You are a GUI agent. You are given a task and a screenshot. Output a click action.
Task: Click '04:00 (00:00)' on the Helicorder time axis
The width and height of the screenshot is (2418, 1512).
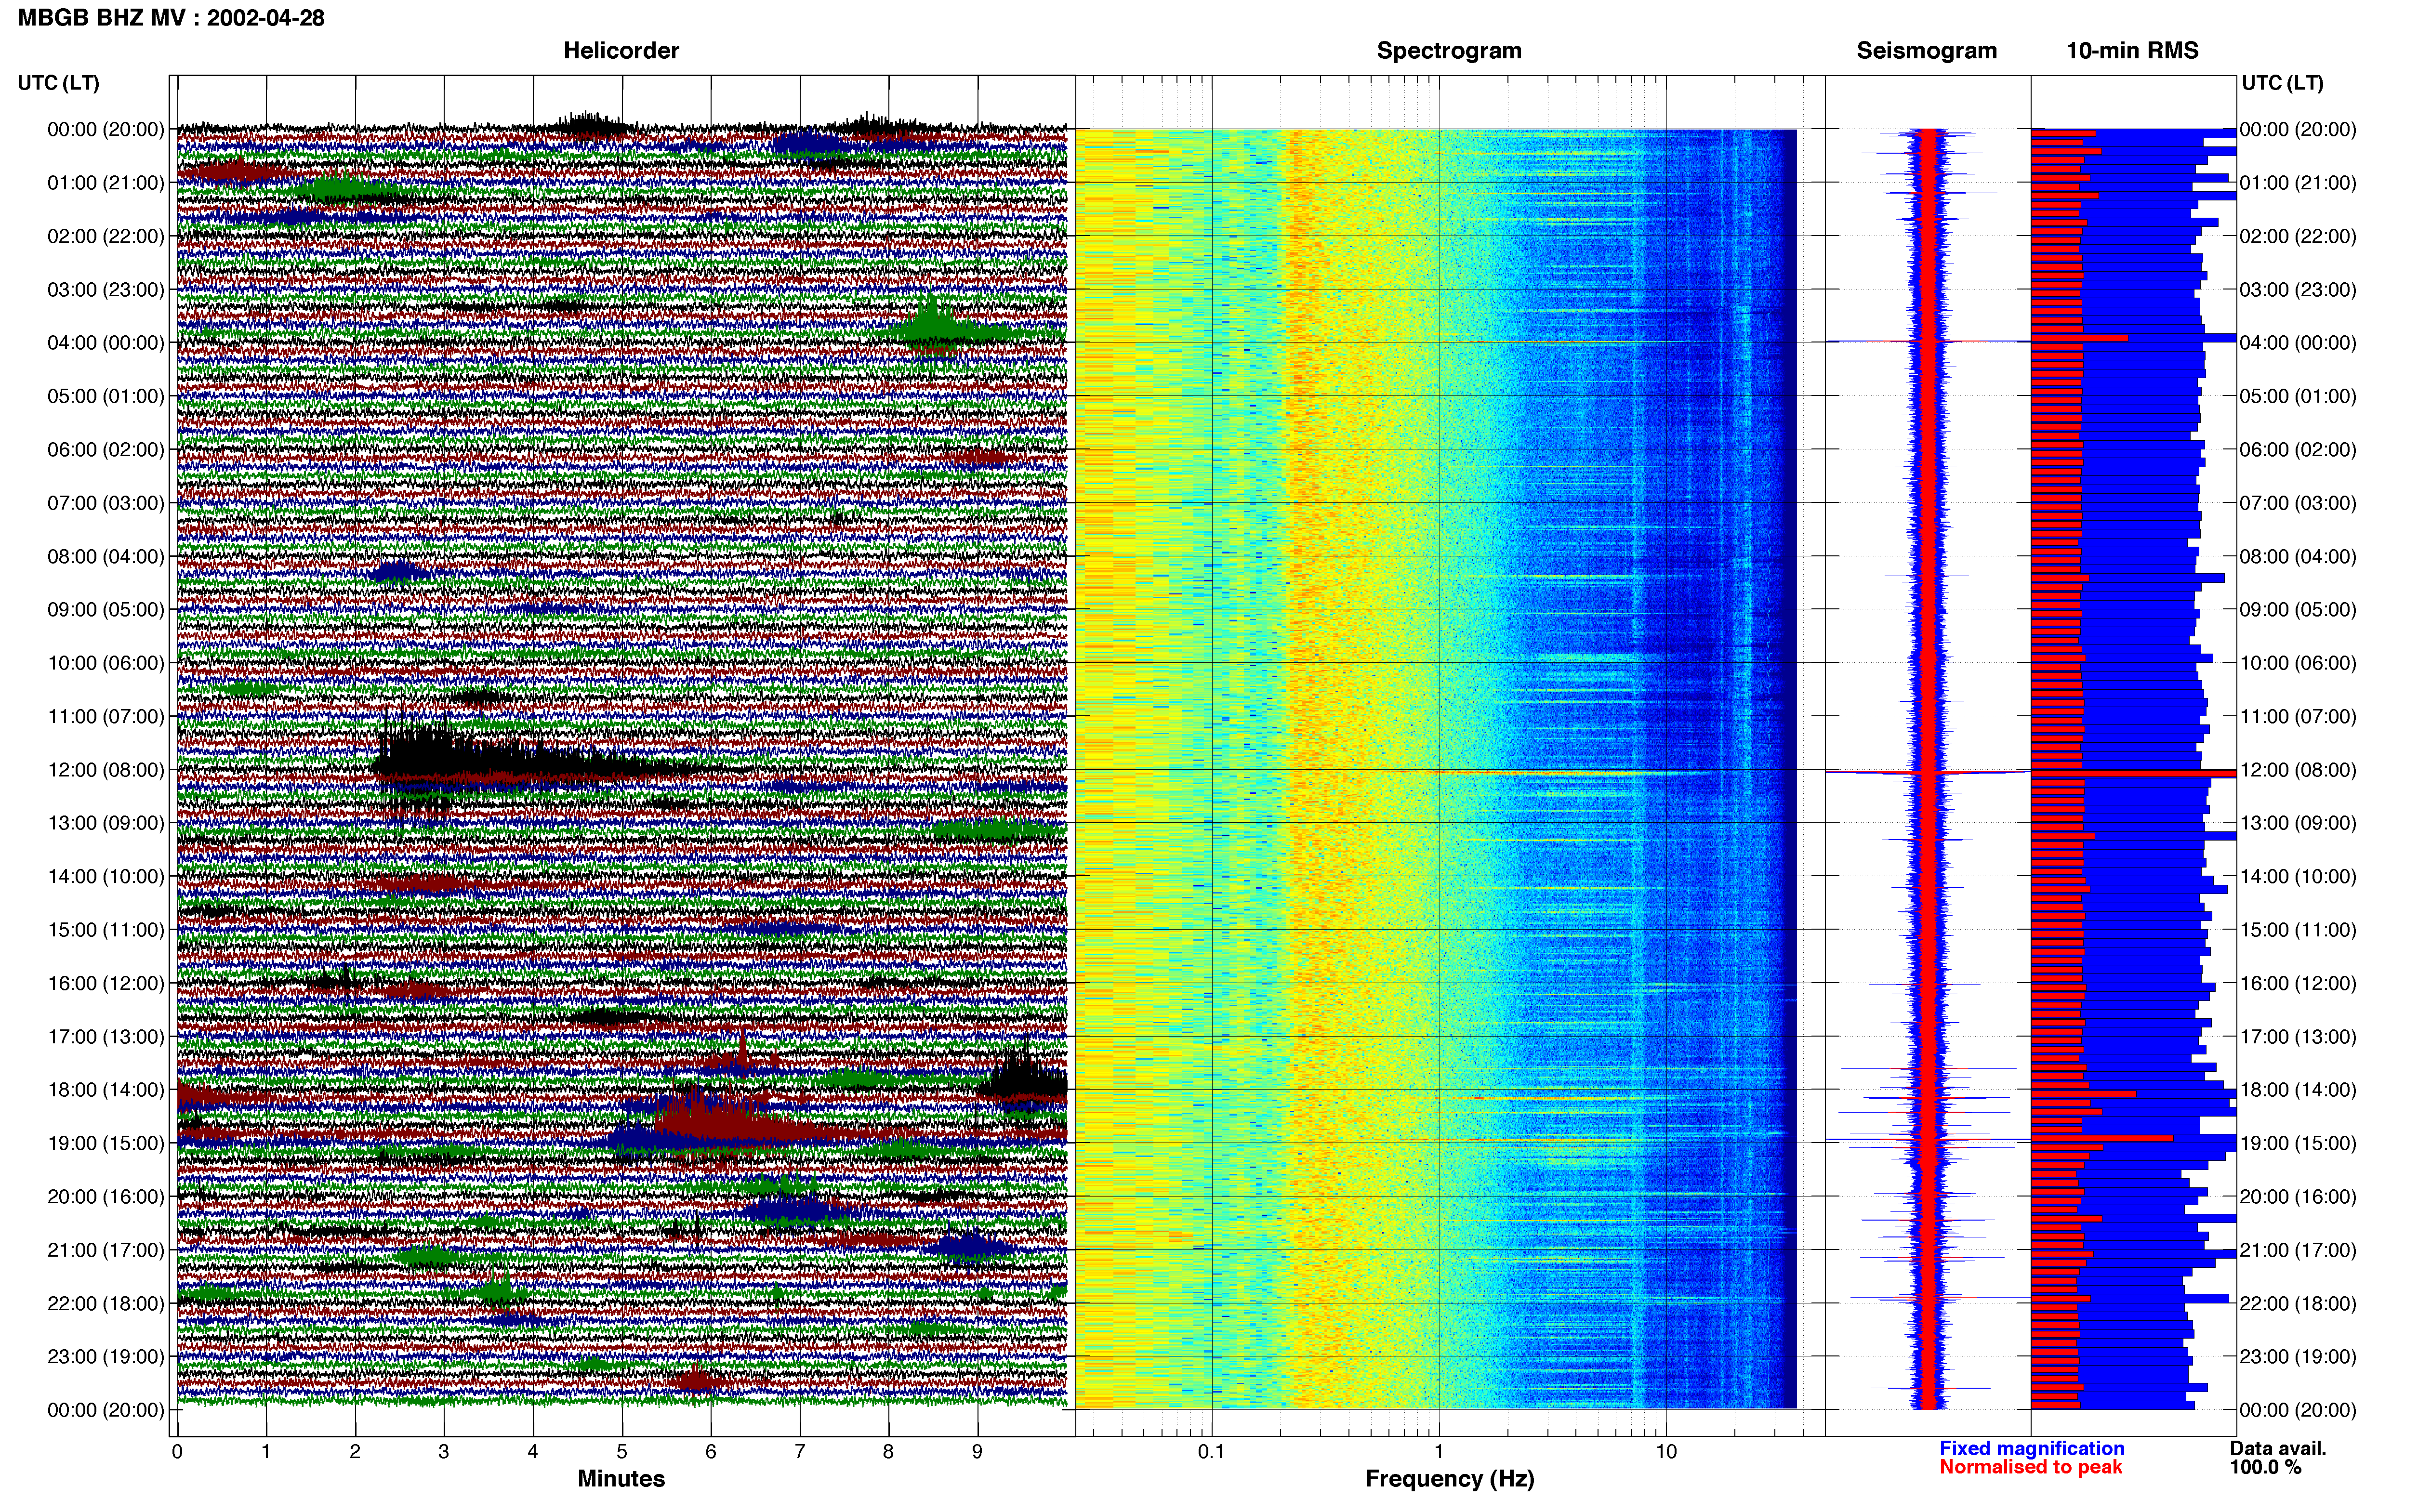coord(106,343)
